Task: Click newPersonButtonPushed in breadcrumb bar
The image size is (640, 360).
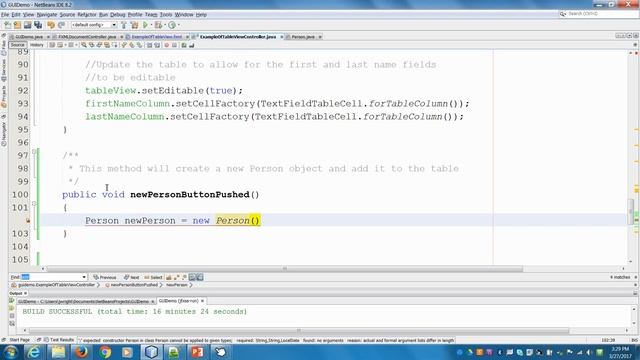Action: coord(134,285)
